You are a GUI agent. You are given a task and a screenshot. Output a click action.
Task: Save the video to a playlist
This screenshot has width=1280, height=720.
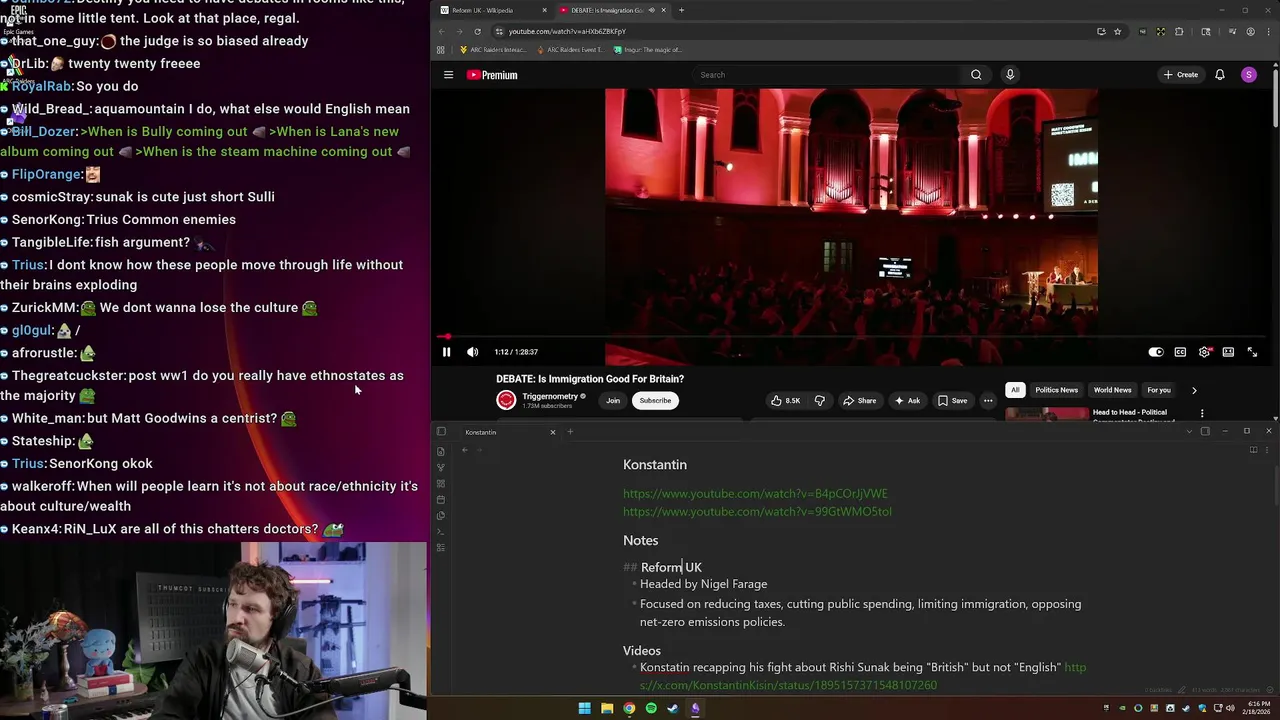click(x=952, y=401)
